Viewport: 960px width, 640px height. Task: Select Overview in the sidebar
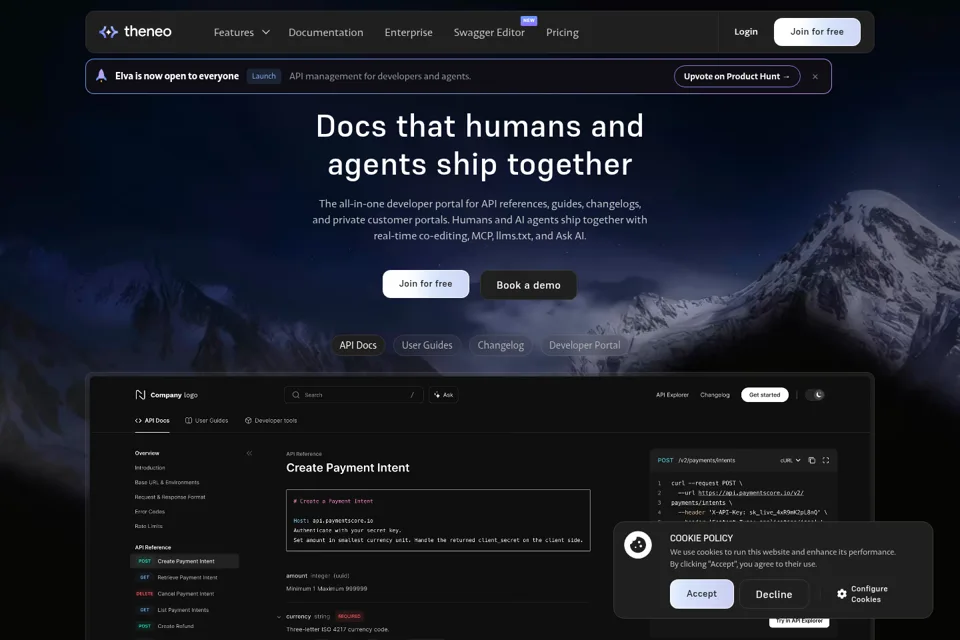[x=147, y=453]
